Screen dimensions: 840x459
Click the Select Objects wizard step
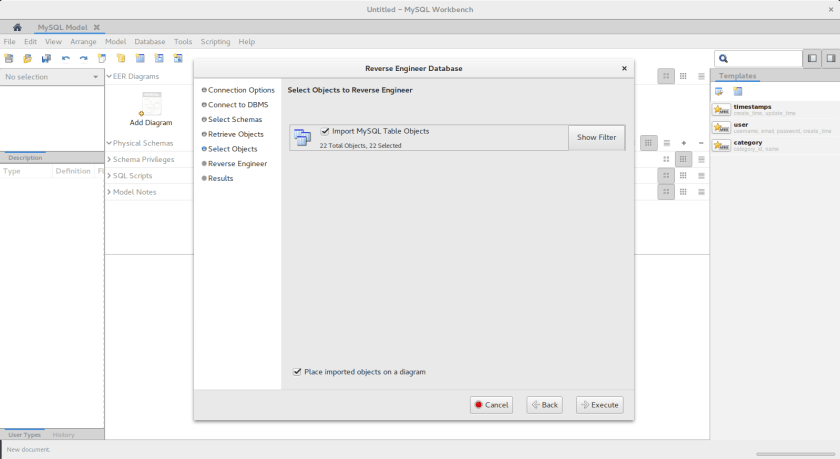pyautogui.click(x=232, y=149)
